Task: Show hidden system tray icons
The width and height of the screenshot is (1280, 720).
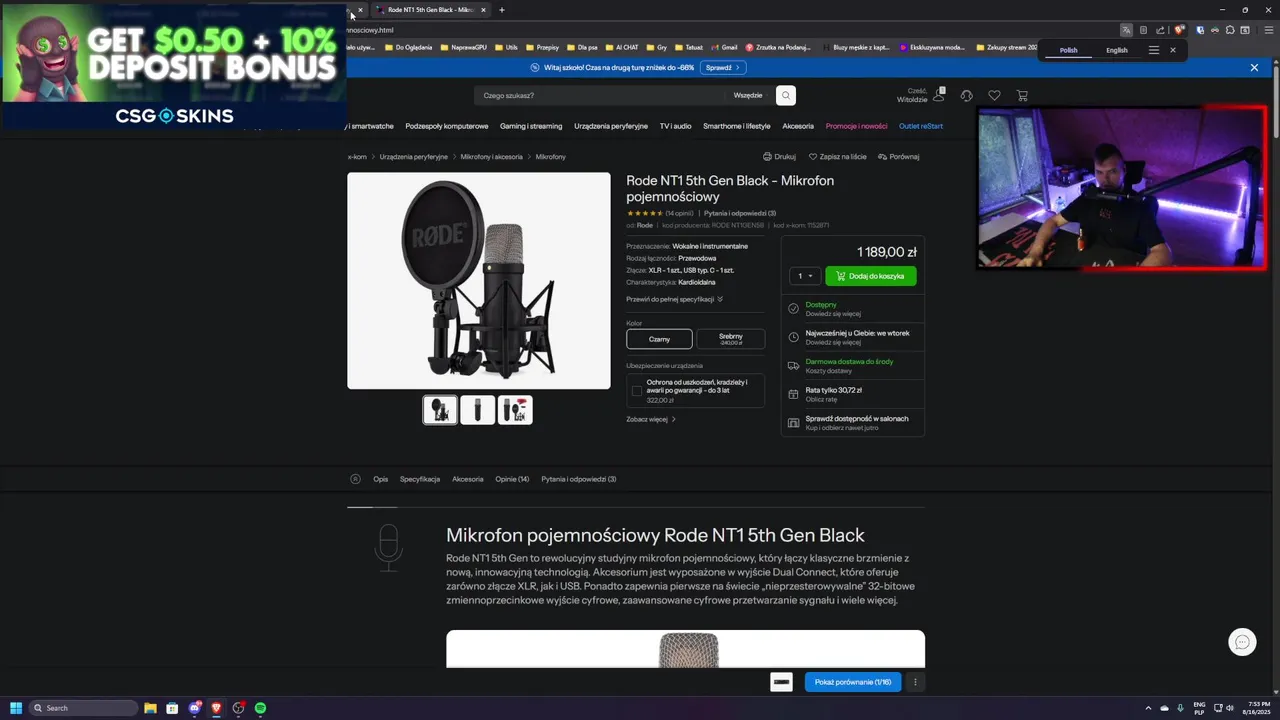Action: [x=1148, y=708]
